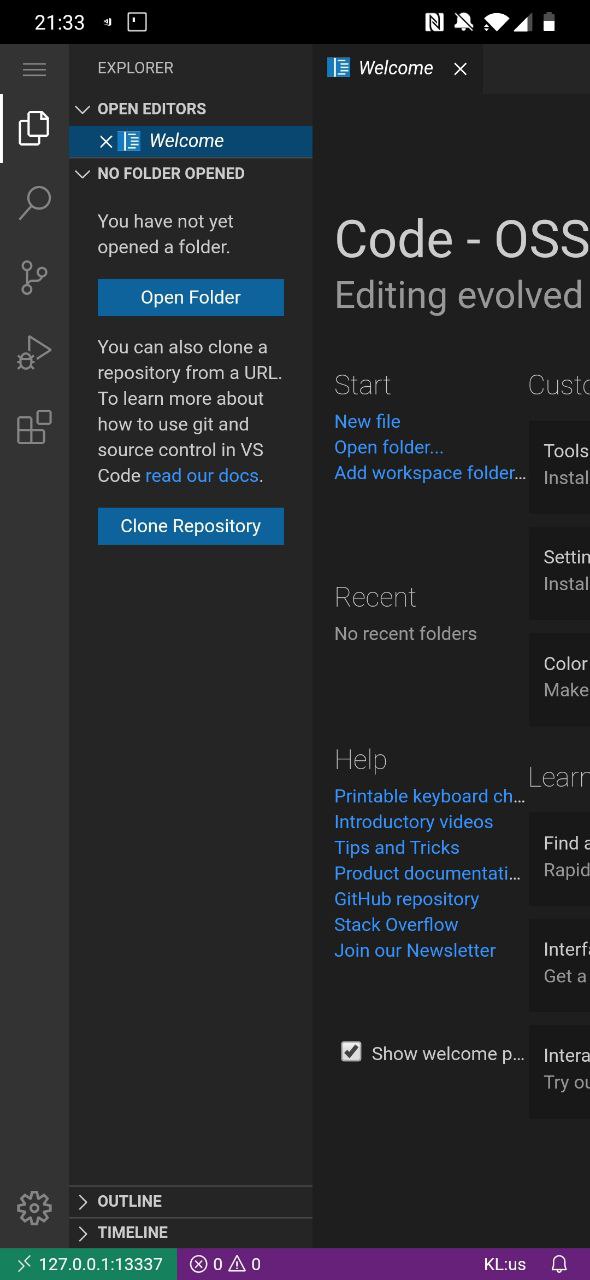Open the Manage gear menu
Image resolution: width=590 pixels, height=1280 pixels.
pos(34,1208)
